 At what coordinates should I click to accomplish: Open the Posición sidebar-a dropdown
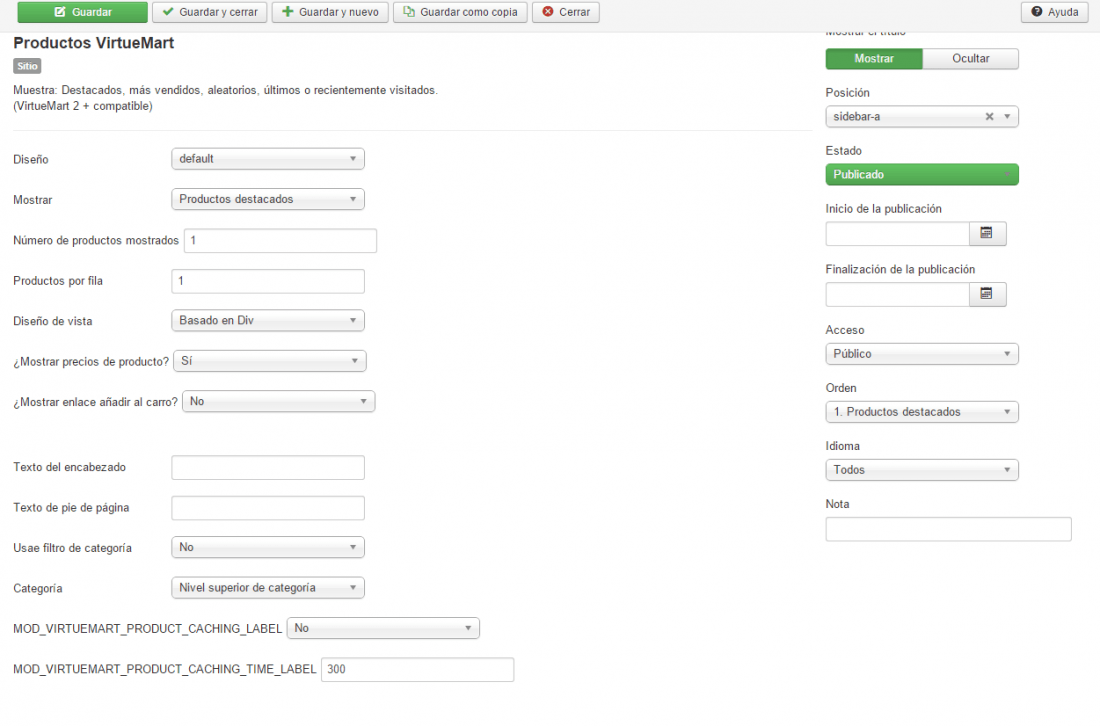922,116
